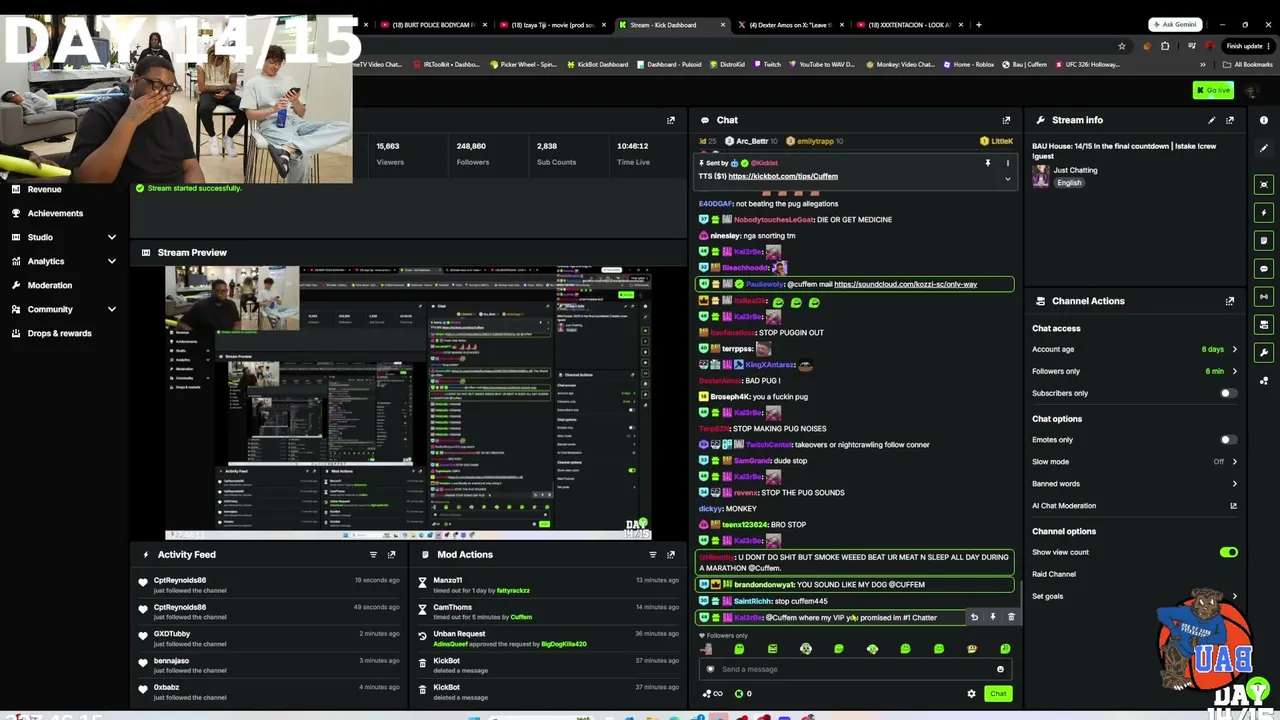1280x720 pixels.
Task: Click the lightning bolt sidebar icon
Action: tap(1264, 213)
